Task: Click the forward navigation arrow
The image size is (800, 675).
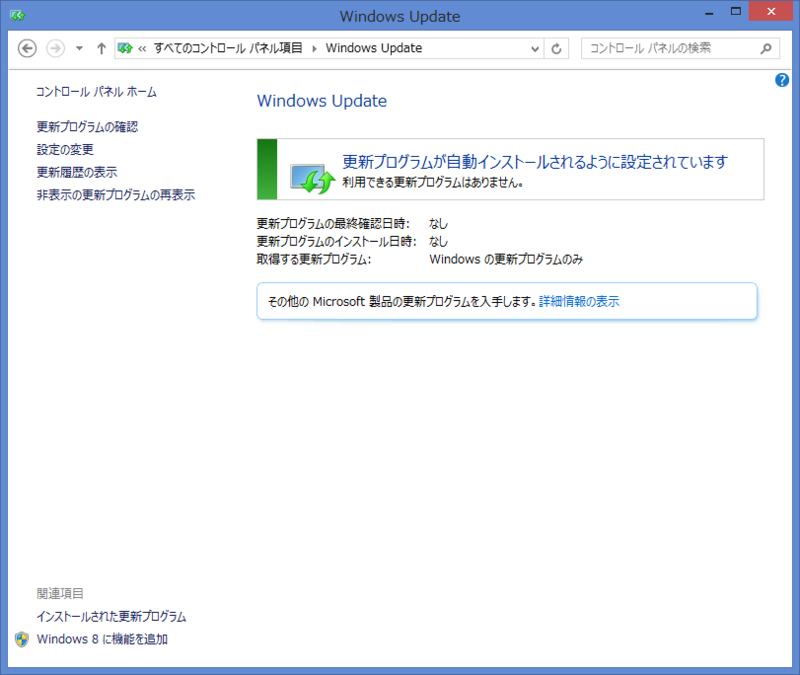Action: point(56,48)
